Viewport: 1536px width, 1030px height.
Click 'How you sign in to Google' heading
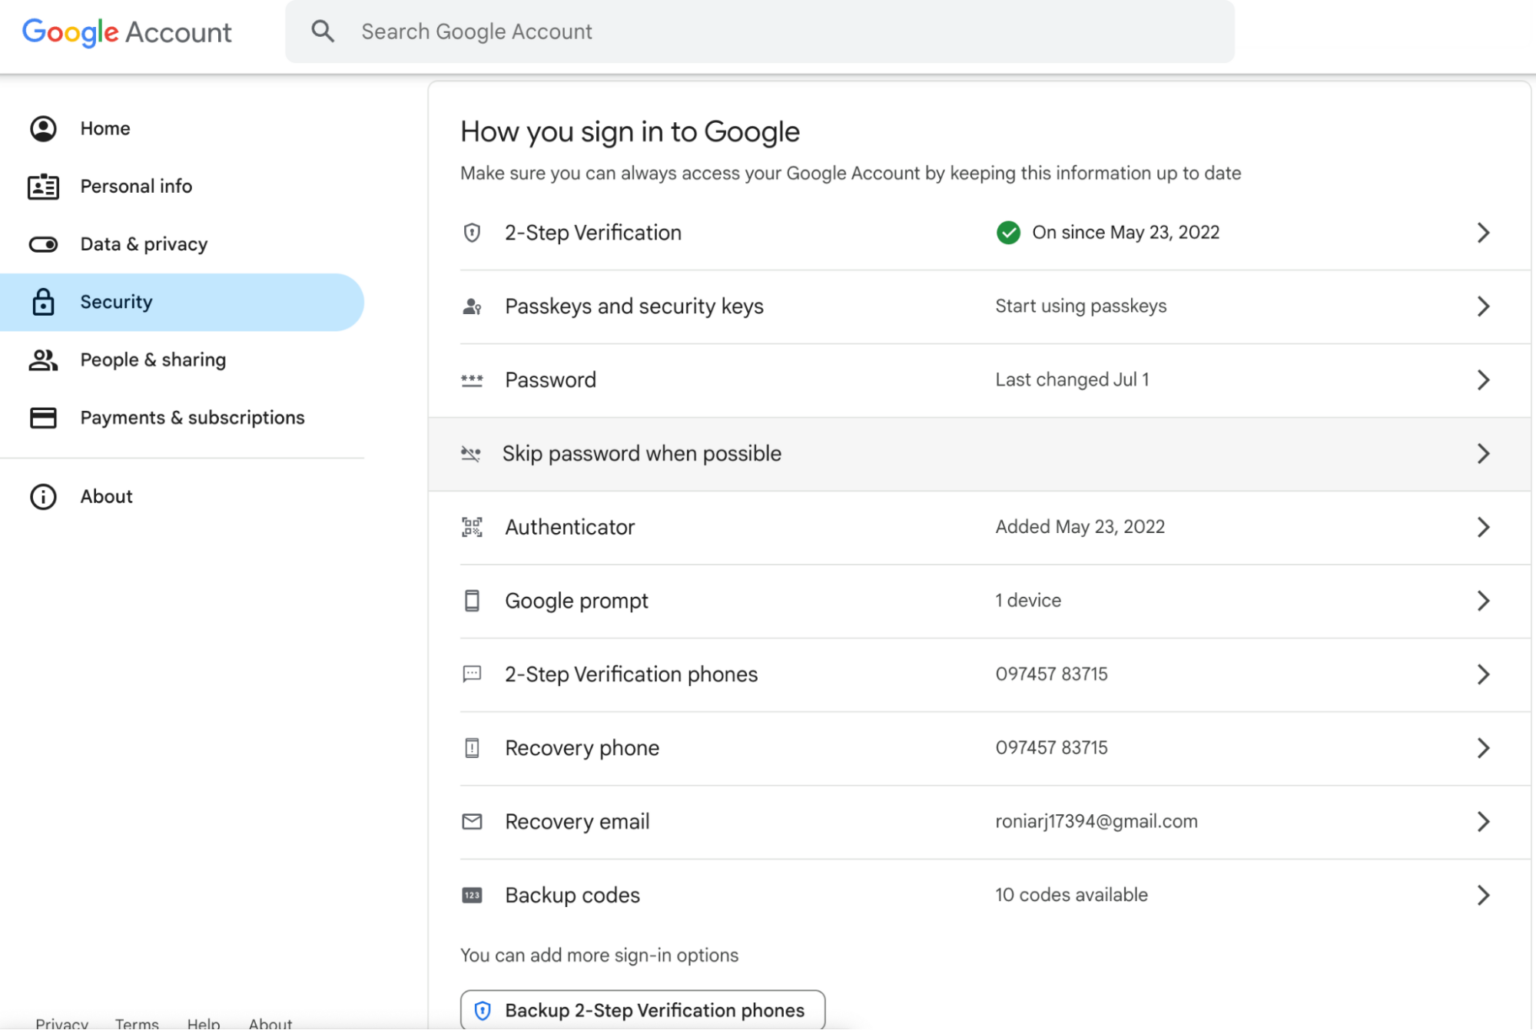630,132
